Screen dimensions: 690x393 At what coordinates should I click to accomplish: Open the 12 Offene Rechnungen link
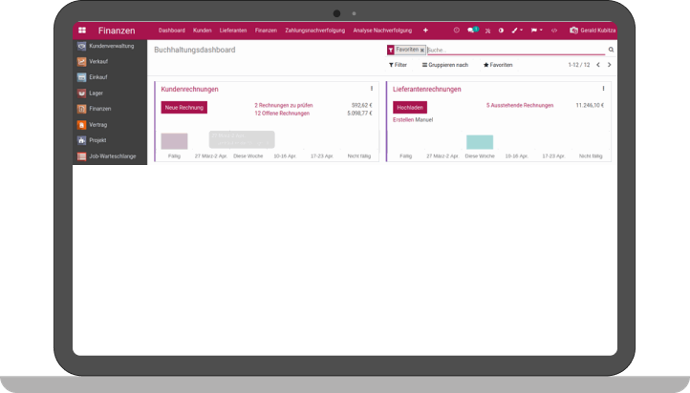282,114
